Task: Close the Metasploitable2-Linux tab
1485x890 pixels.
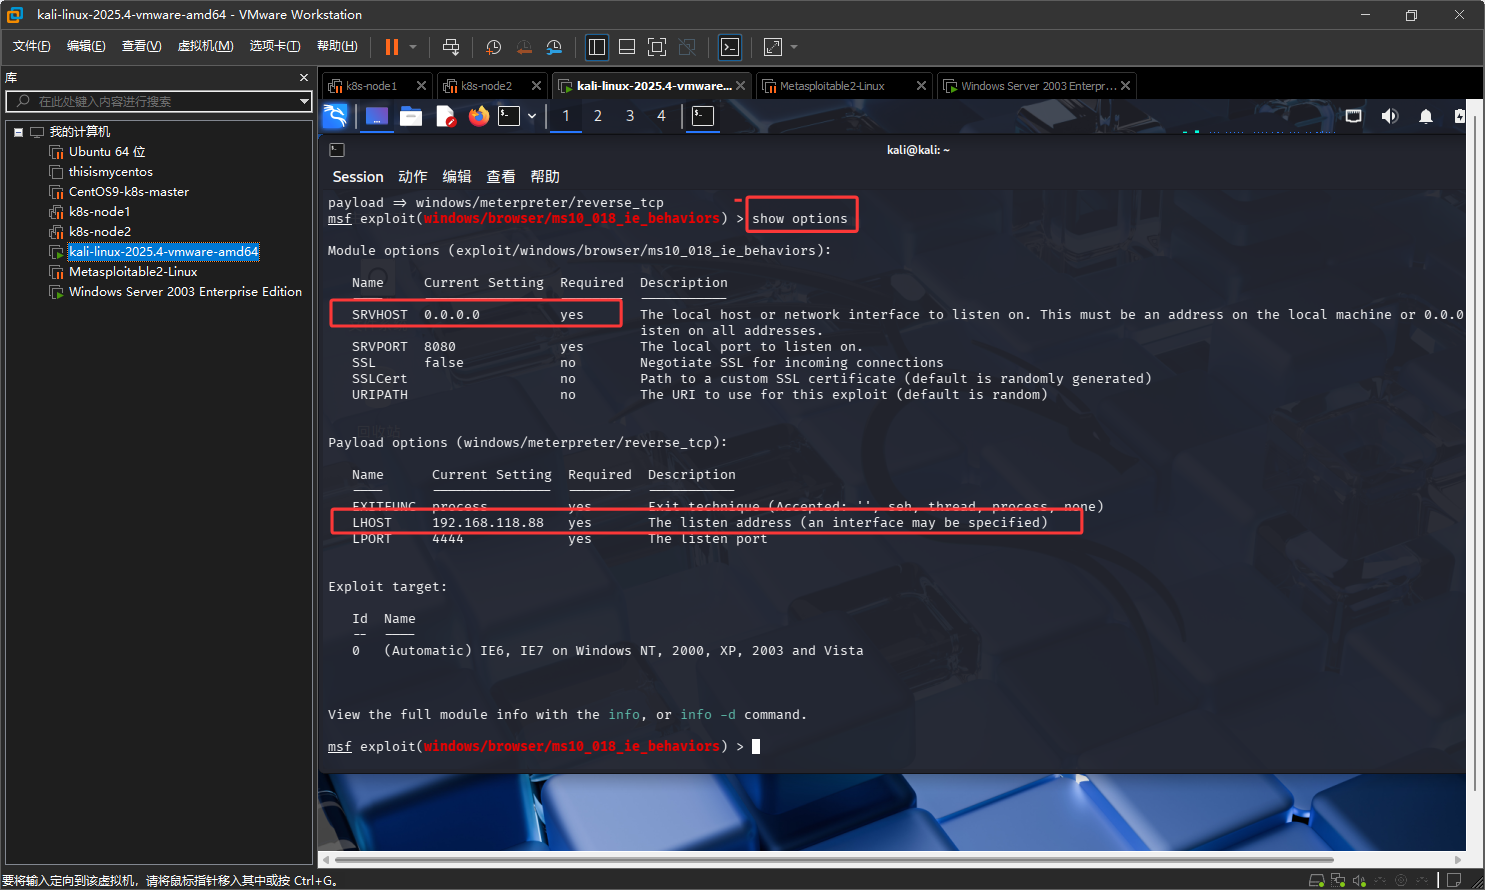Action: (921, 86)
